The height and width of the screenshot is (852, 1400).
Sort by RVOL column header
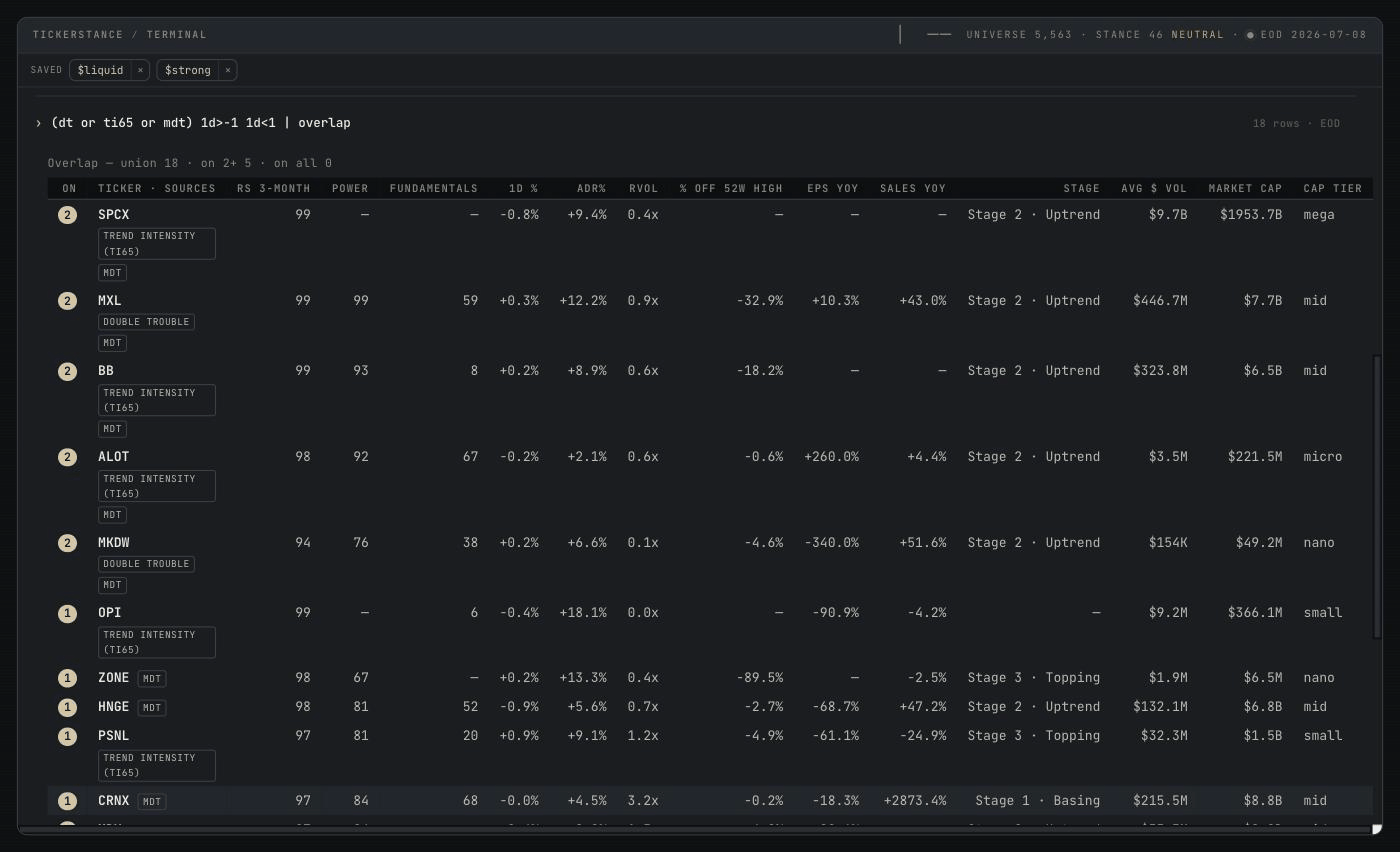coord(644,188)
